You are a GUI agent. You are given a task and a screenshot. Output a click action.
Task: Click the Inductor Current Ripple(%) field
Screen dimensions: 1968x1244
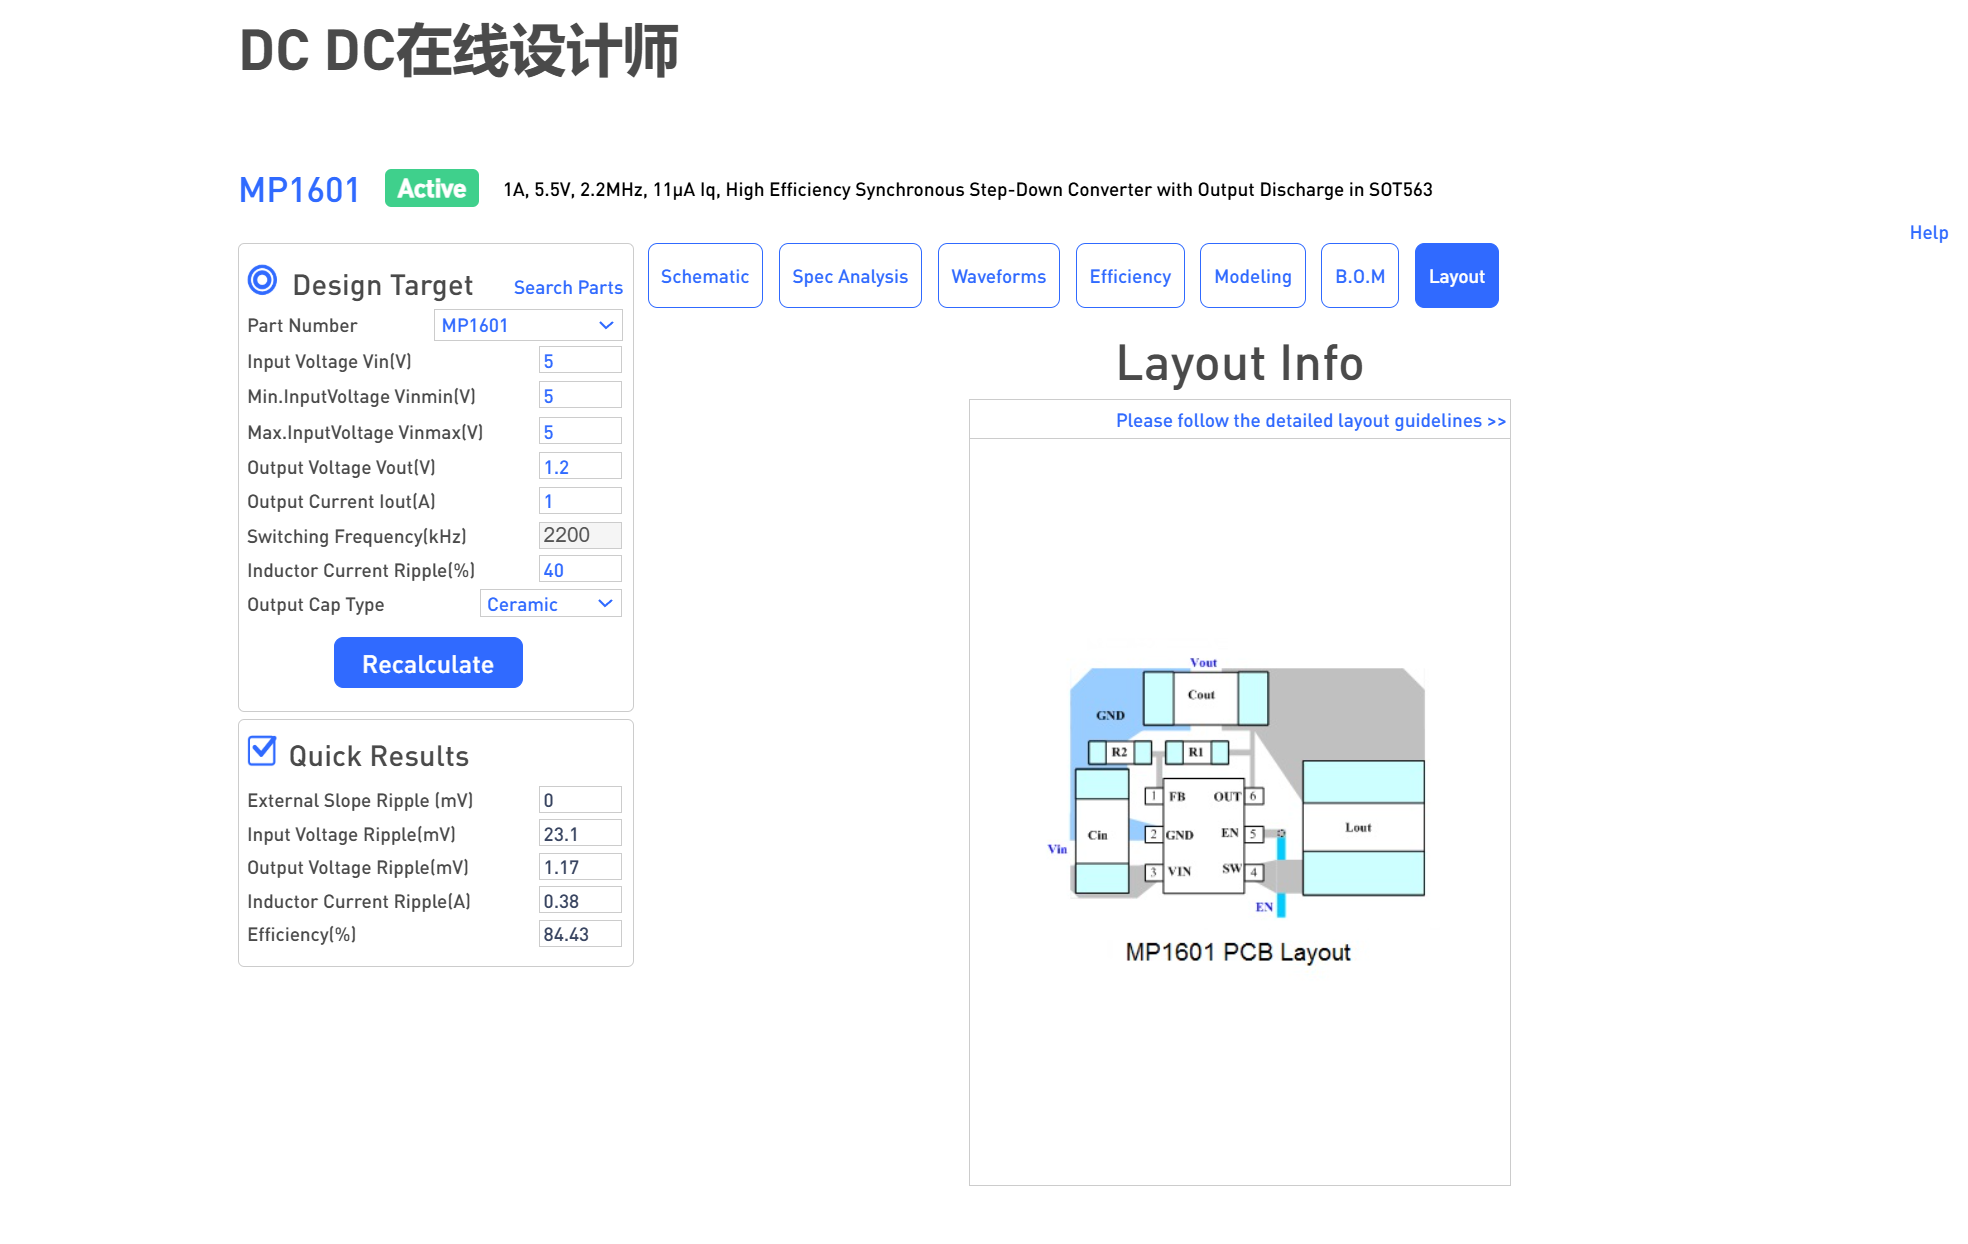(580, 570)
